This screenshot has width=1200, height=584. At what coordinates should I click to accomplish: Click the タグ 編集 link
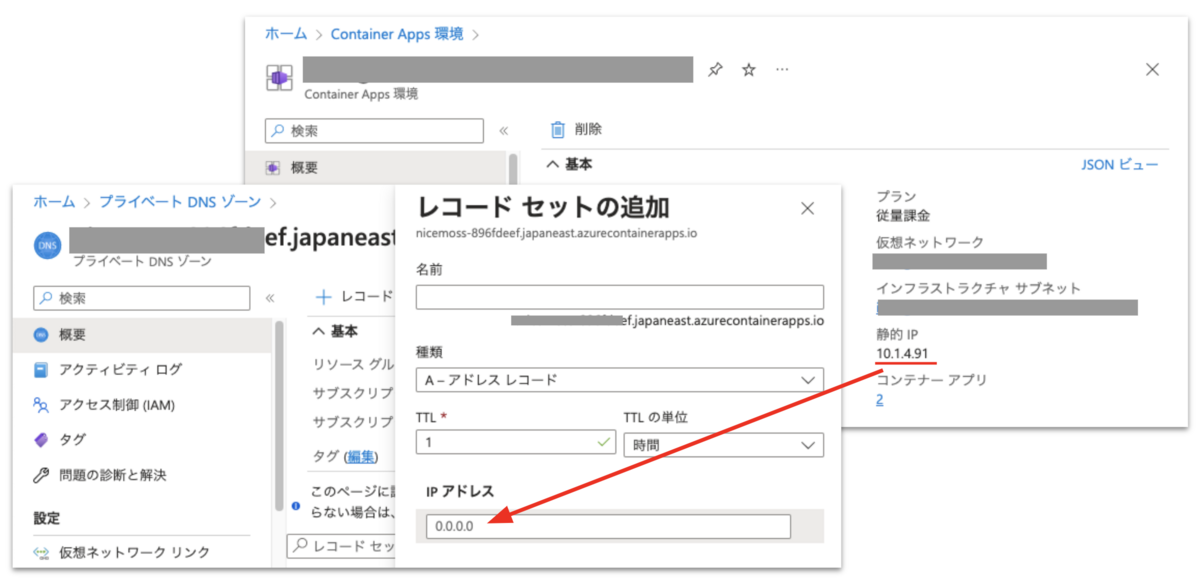[x=360, y=456]
